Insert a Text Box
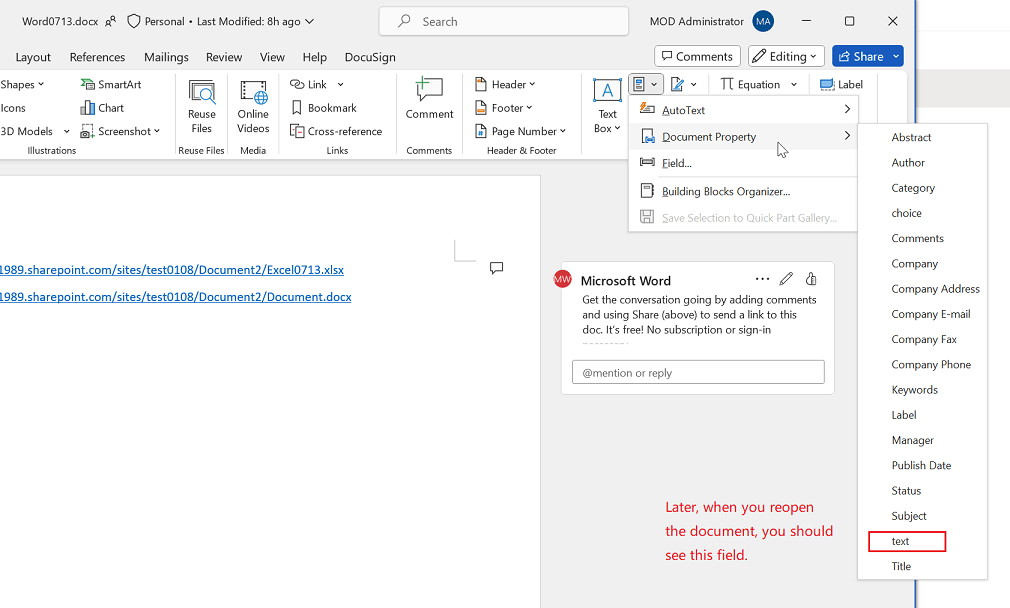 pyautogui.click(x=607, y=106)
